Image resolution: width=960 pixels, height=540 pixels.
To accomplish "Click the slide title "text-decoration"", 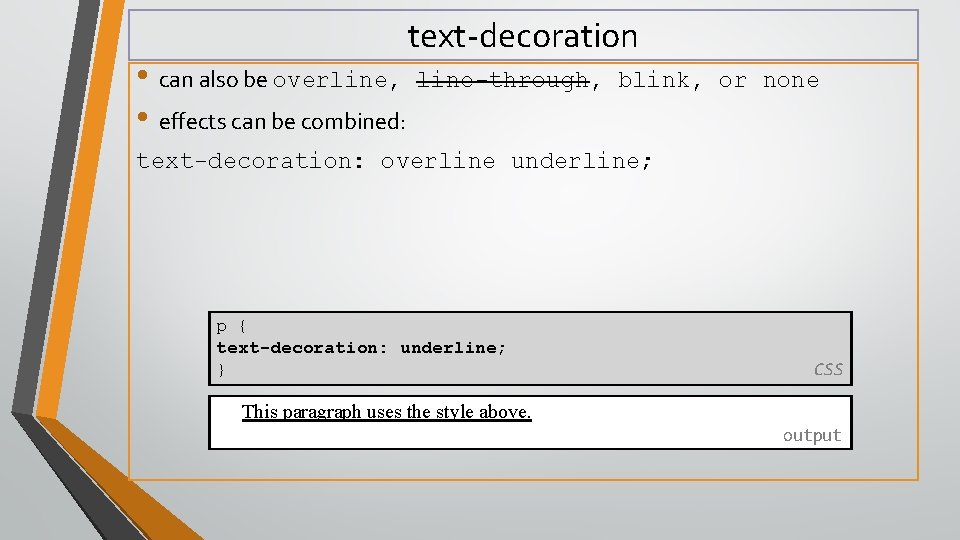I will pyautogui.click(x=522, y=36).
